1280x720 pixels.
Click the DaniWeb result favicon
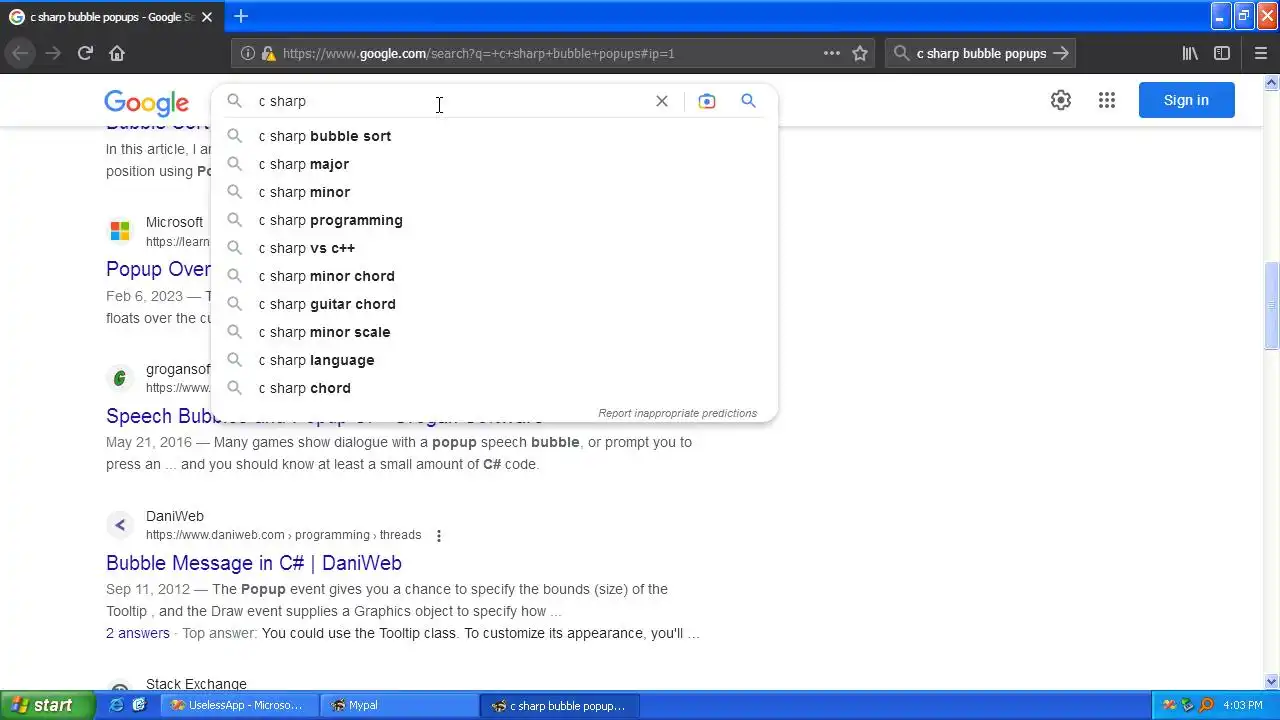click(120, 525)
